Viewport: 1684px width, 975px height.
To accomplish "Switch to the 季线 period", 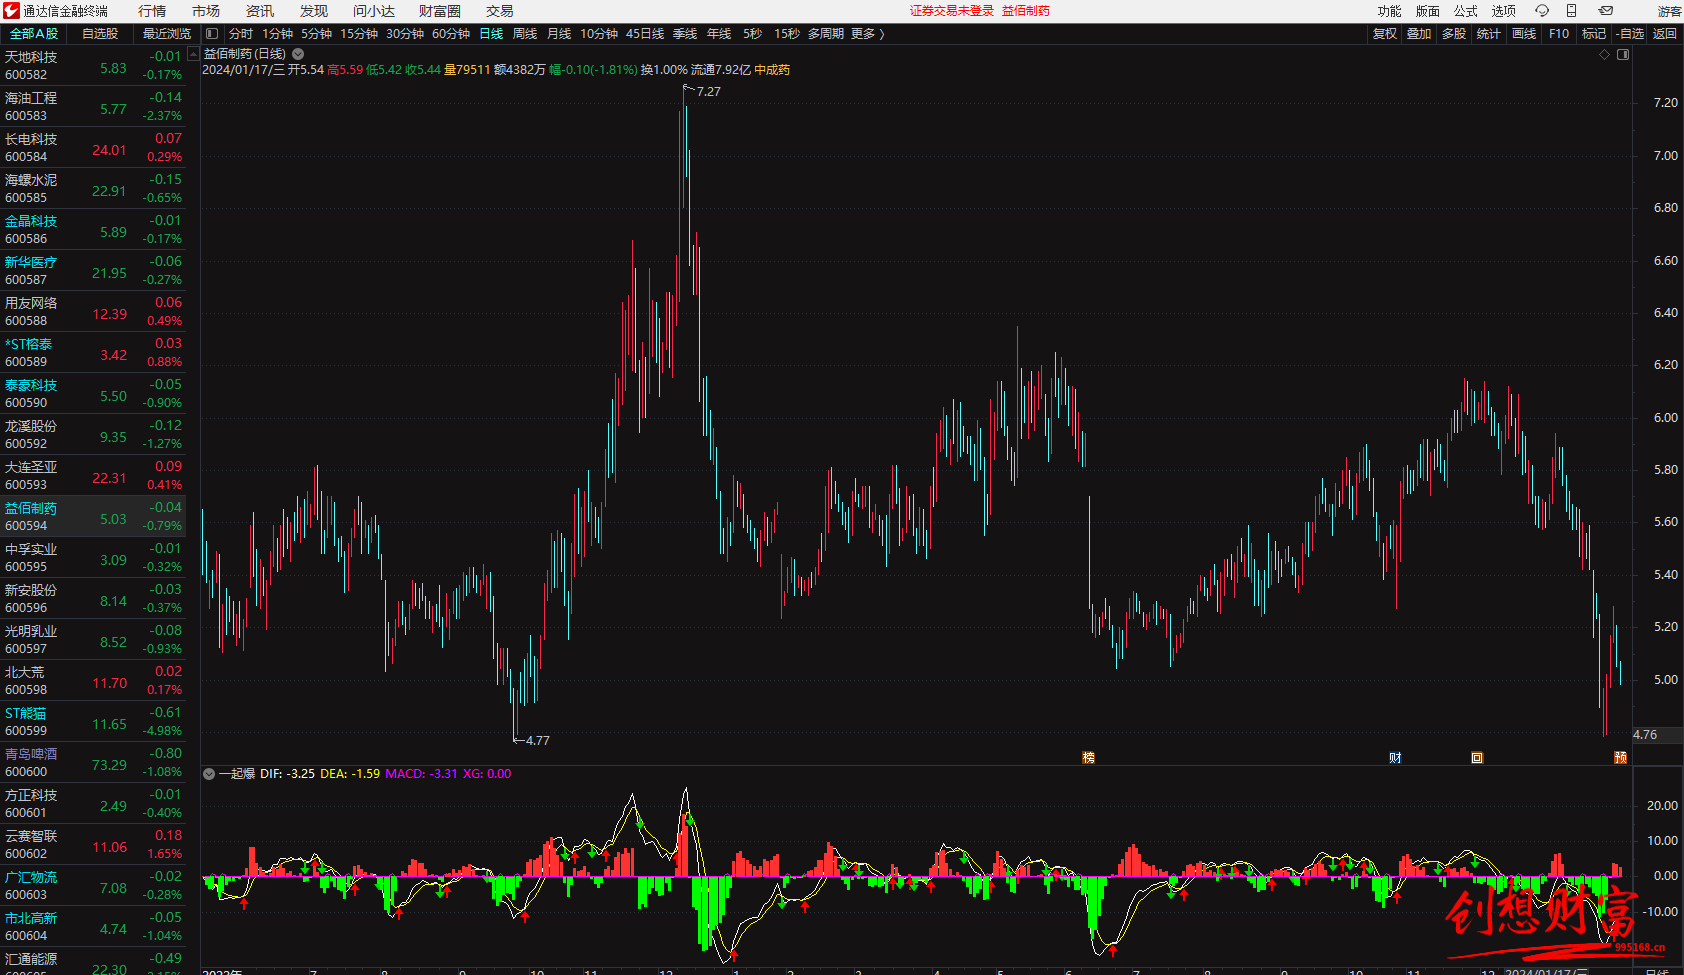I will [x=685, y=34].
